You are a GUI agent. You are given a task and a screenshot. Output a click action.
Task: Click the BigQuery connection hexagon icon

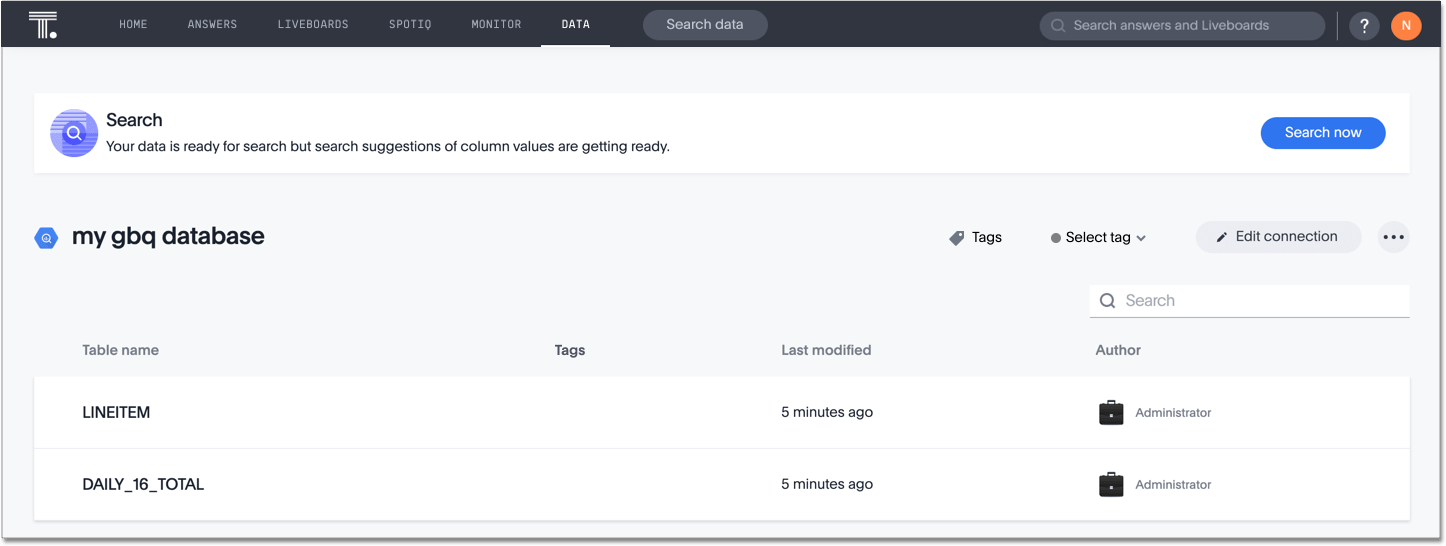click(46, 238)
